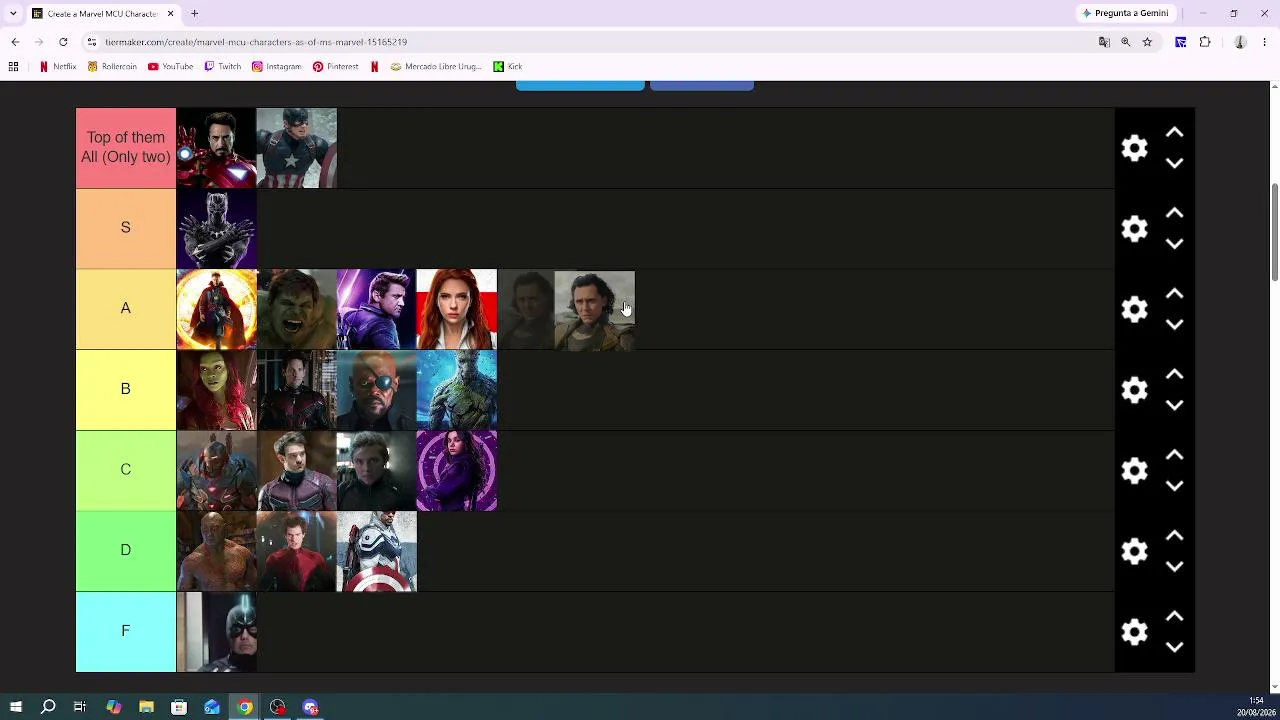Open settings gear for the D tier row
Viewport: 1280px width, 720px height.
coord(1134,551)
